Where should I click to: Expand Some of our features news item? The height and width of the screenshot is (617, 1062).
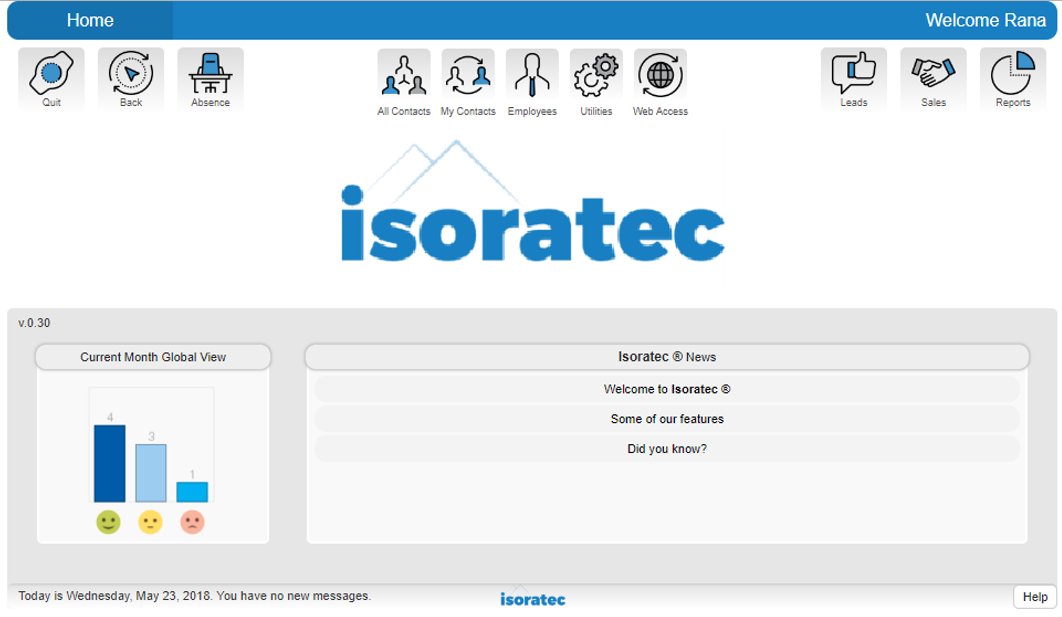[x=667, y=419]
